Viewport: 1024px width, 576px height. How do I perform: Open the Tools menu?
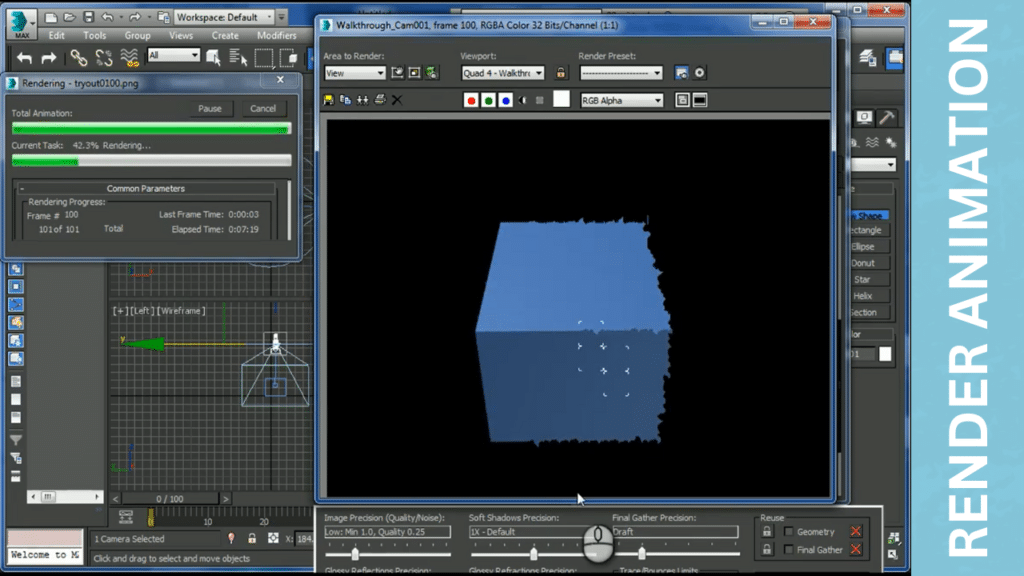tap(95, 35)
